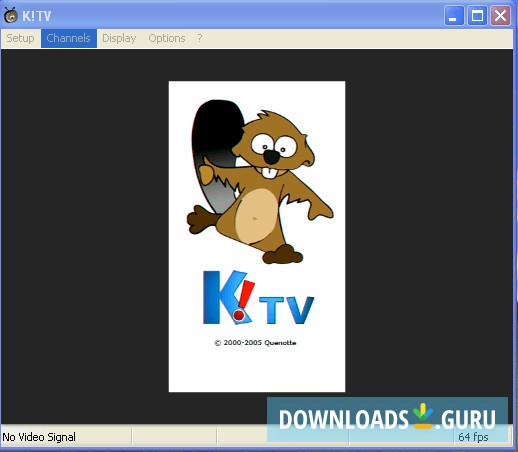This screenshot has height=452, width=518.
Task: Open the Setup menu
Action: [20, 38]
